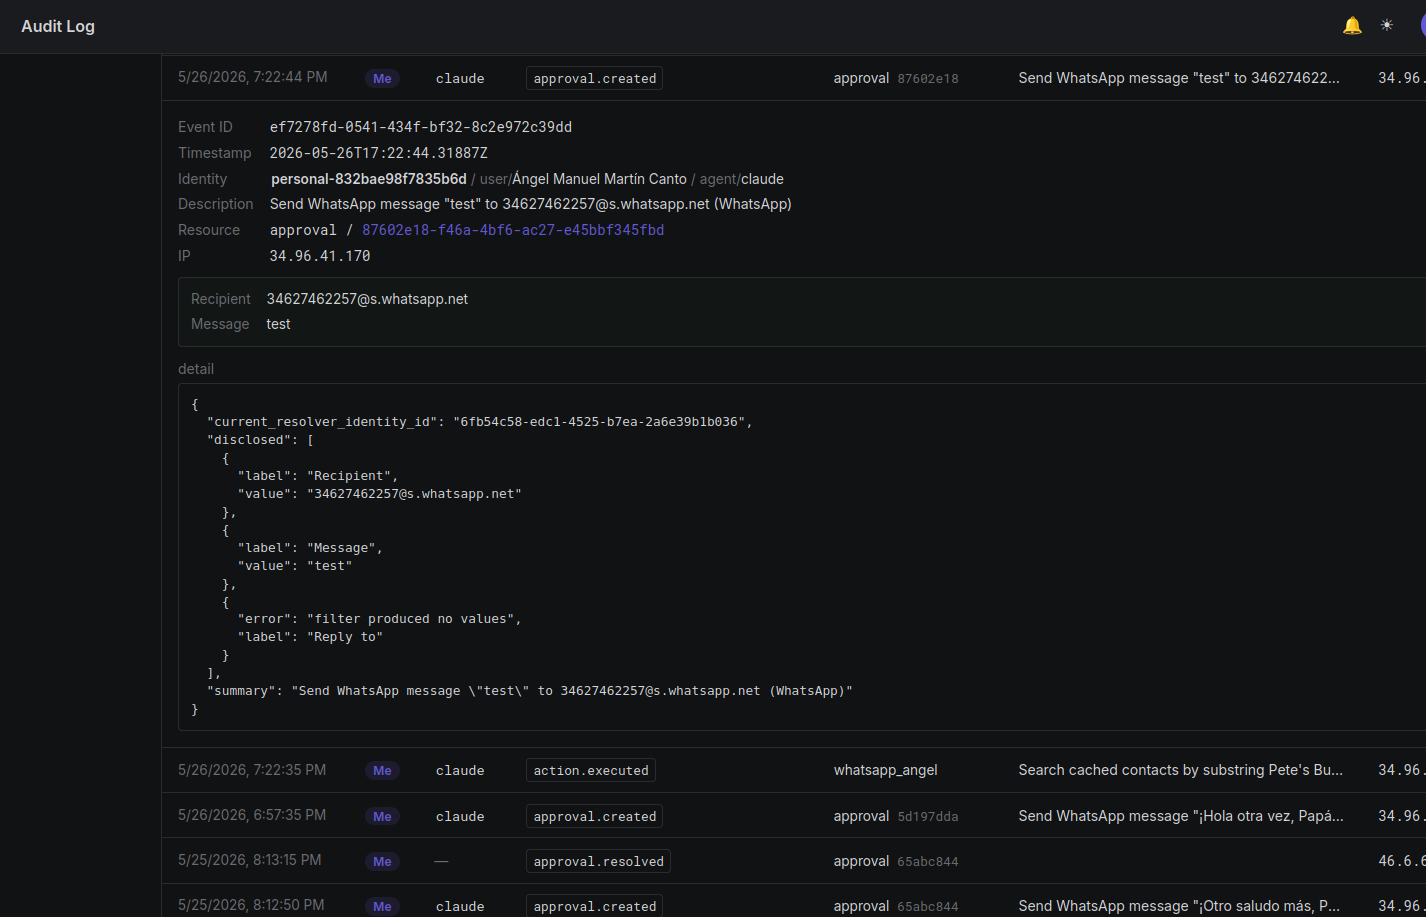
Task: Open the notifications bell icon
Action: coord(1352,26)
